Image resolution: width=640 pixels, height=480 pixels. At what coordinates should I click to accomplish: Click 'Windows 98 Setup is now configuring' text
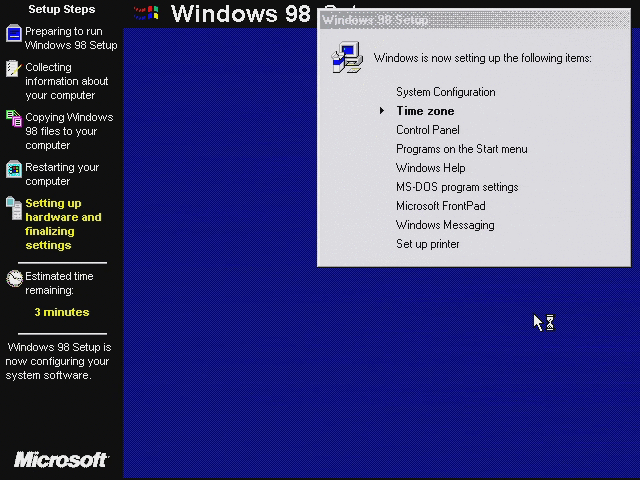pyautogui.click(x=58, y=361)
